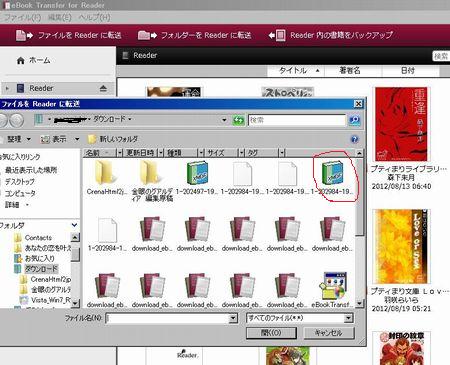Collapse the フォルダ pane chevron

tap(74, 225)
